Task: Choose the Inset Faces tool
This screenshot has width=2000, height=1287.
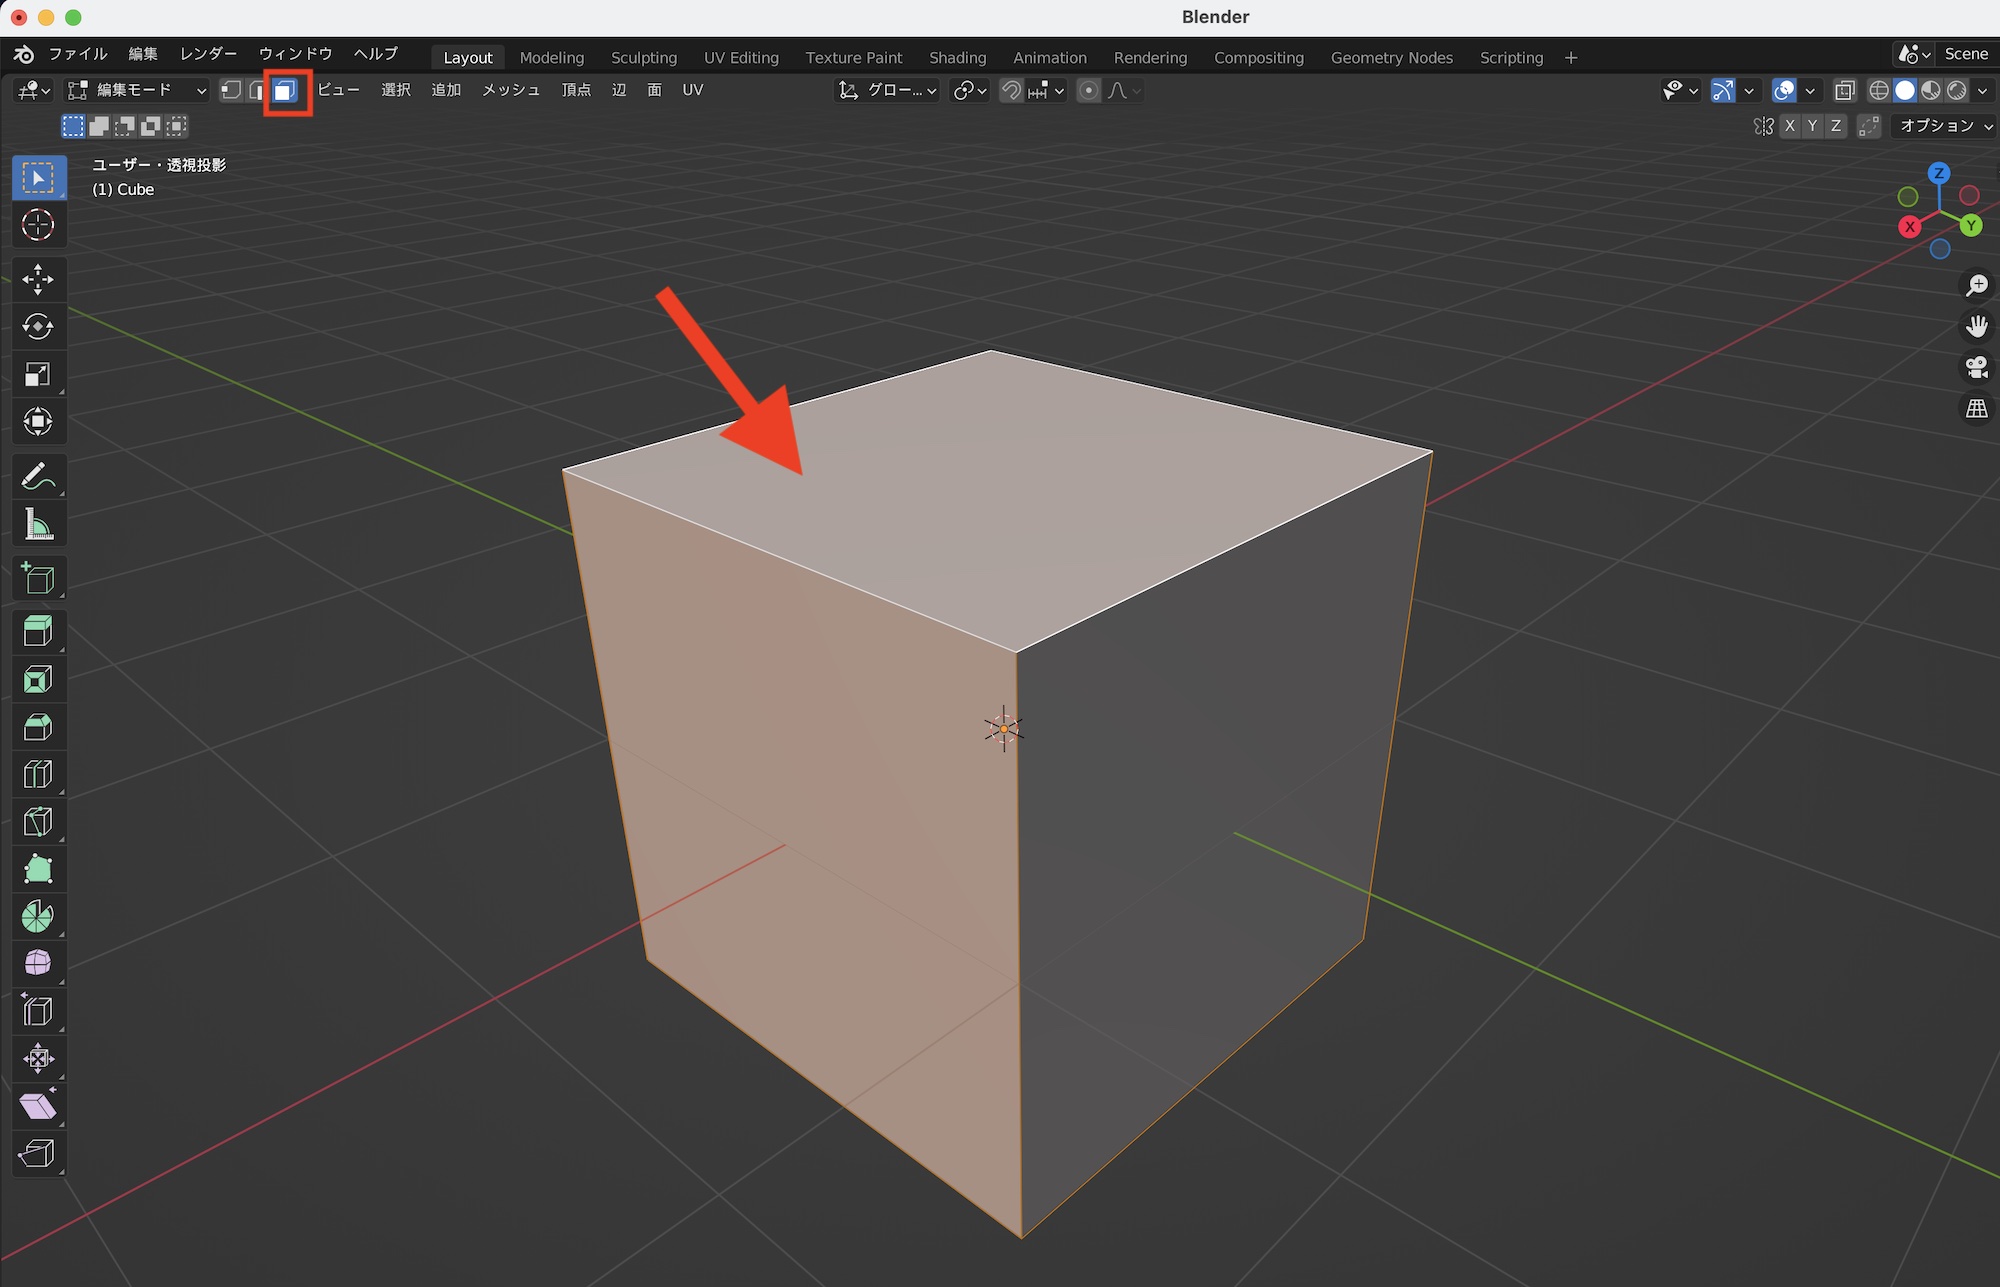Action: click(38, 680)
